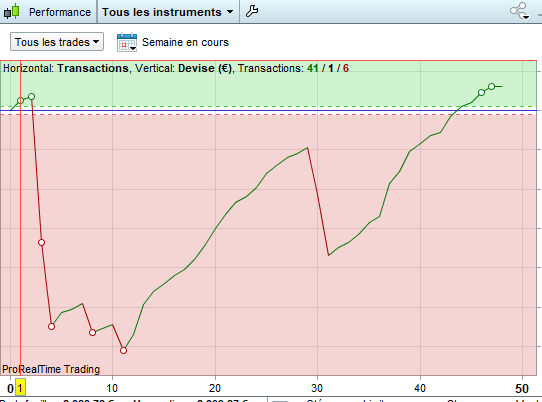Click the green marker at transaction 46

(482, 93)
